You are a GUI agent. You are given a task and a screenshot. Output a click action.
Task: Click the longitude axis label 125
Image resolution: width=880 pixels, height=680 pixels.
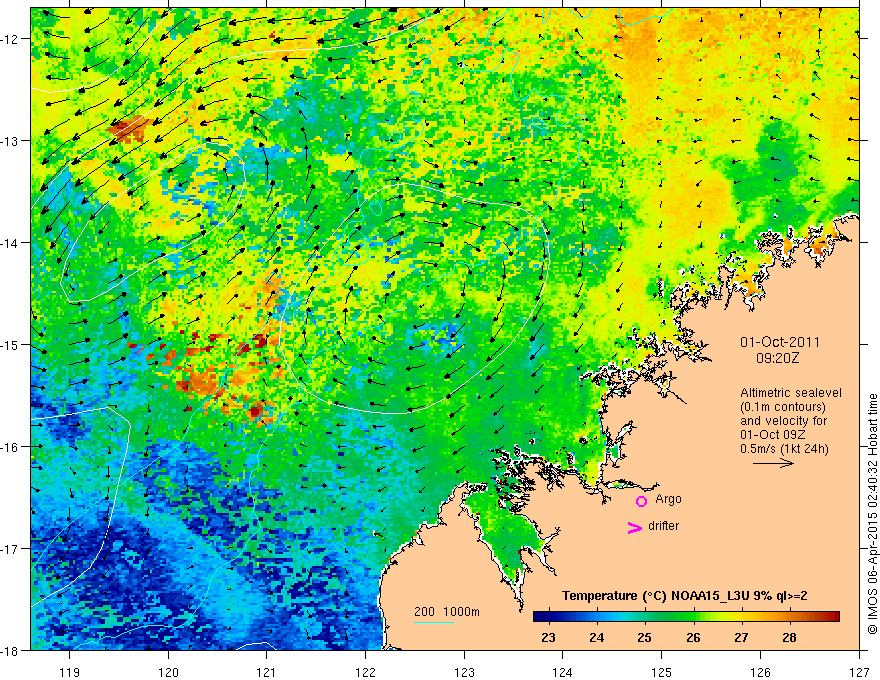click(x=662, y=672)
